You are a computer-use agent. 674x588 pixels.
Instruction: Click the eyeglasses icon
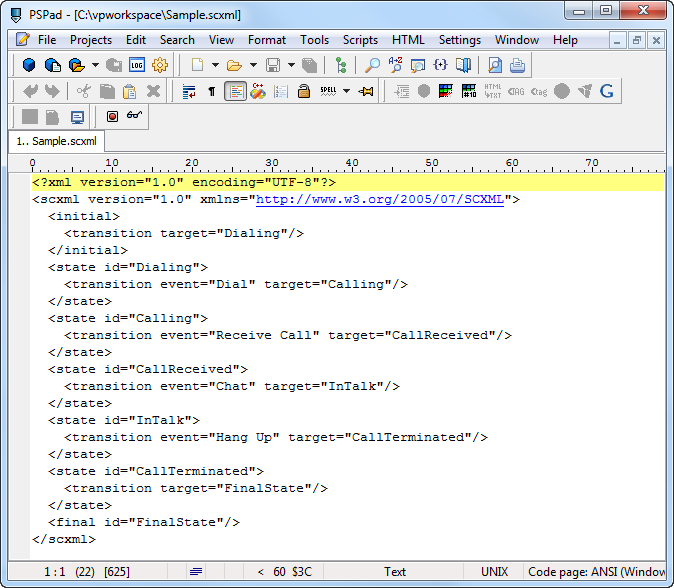click(135, 115)
